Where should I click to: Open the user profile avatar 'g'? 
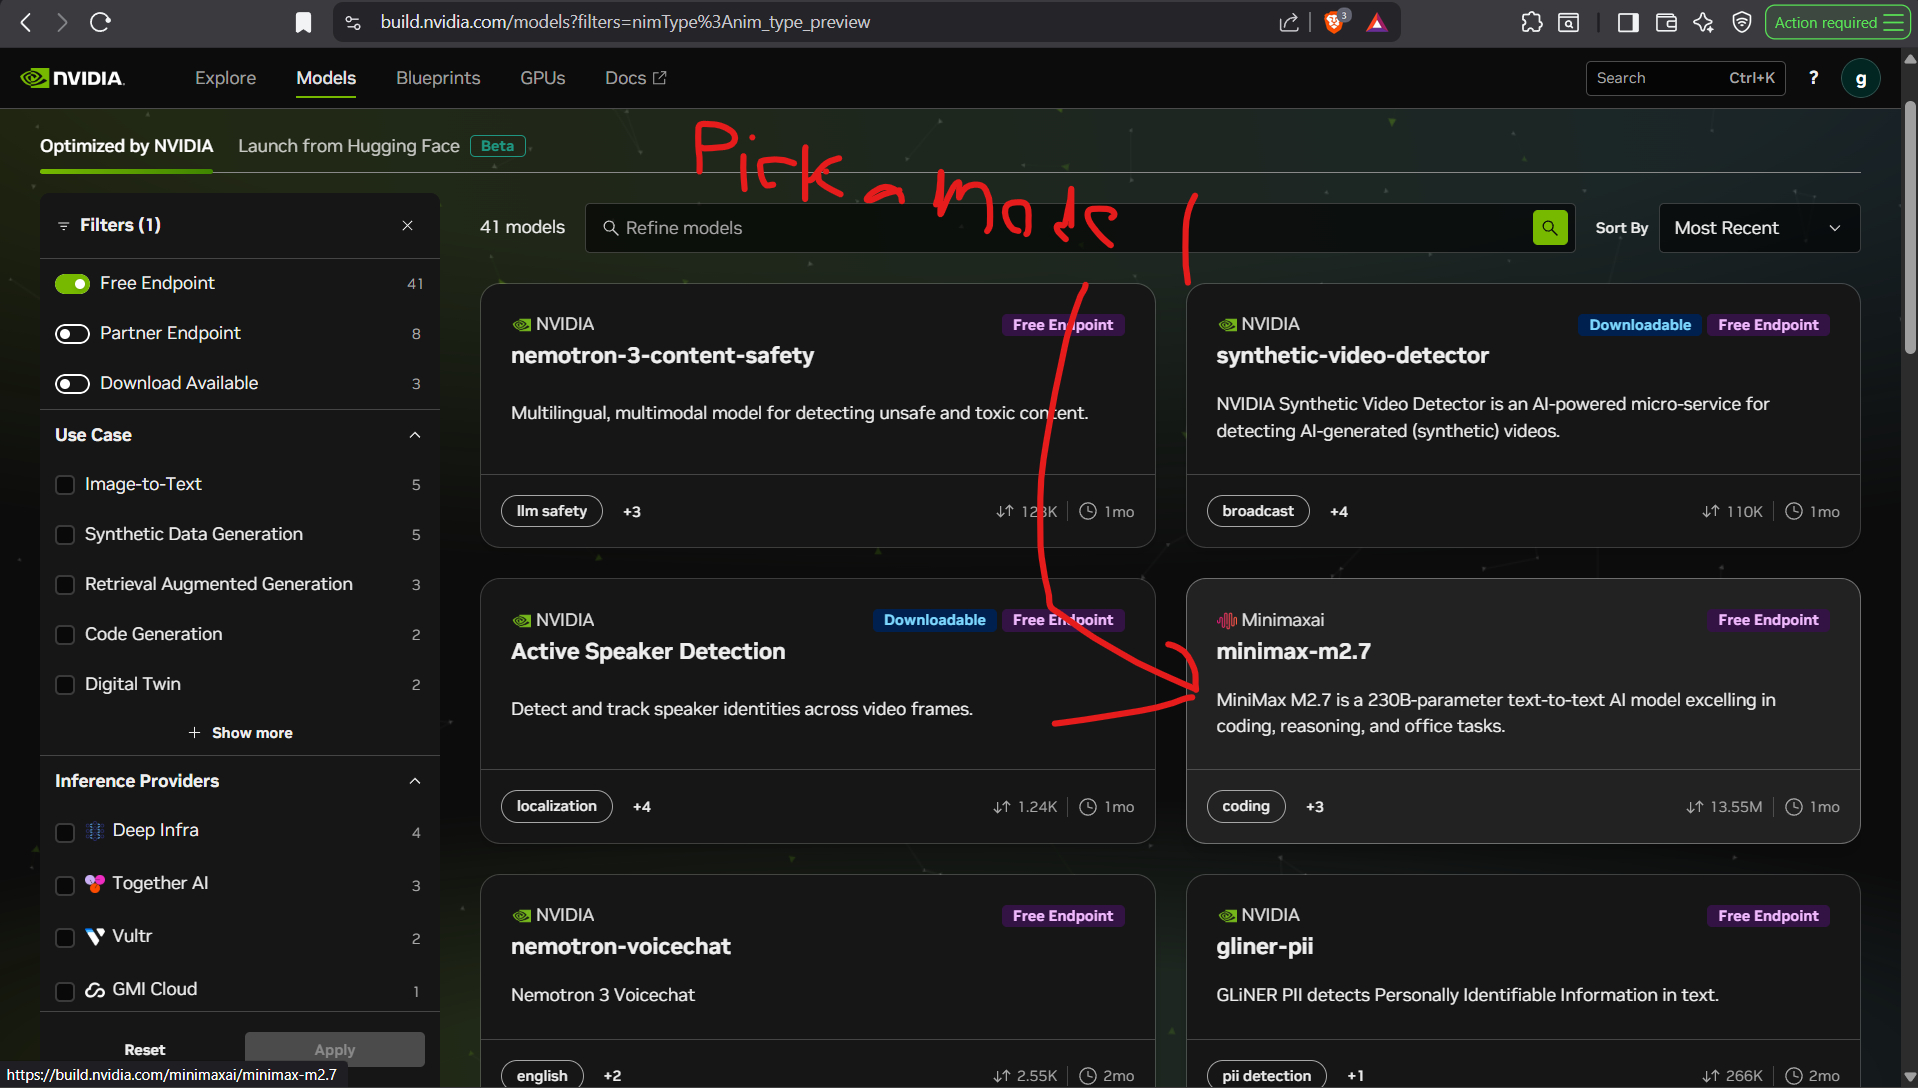point(1860,78)
